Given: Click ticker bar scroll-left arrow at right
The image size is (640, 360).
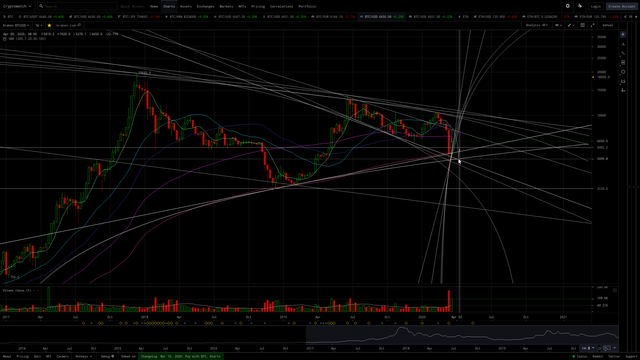Looking at the screenshot, I should [x=626, y=17].
